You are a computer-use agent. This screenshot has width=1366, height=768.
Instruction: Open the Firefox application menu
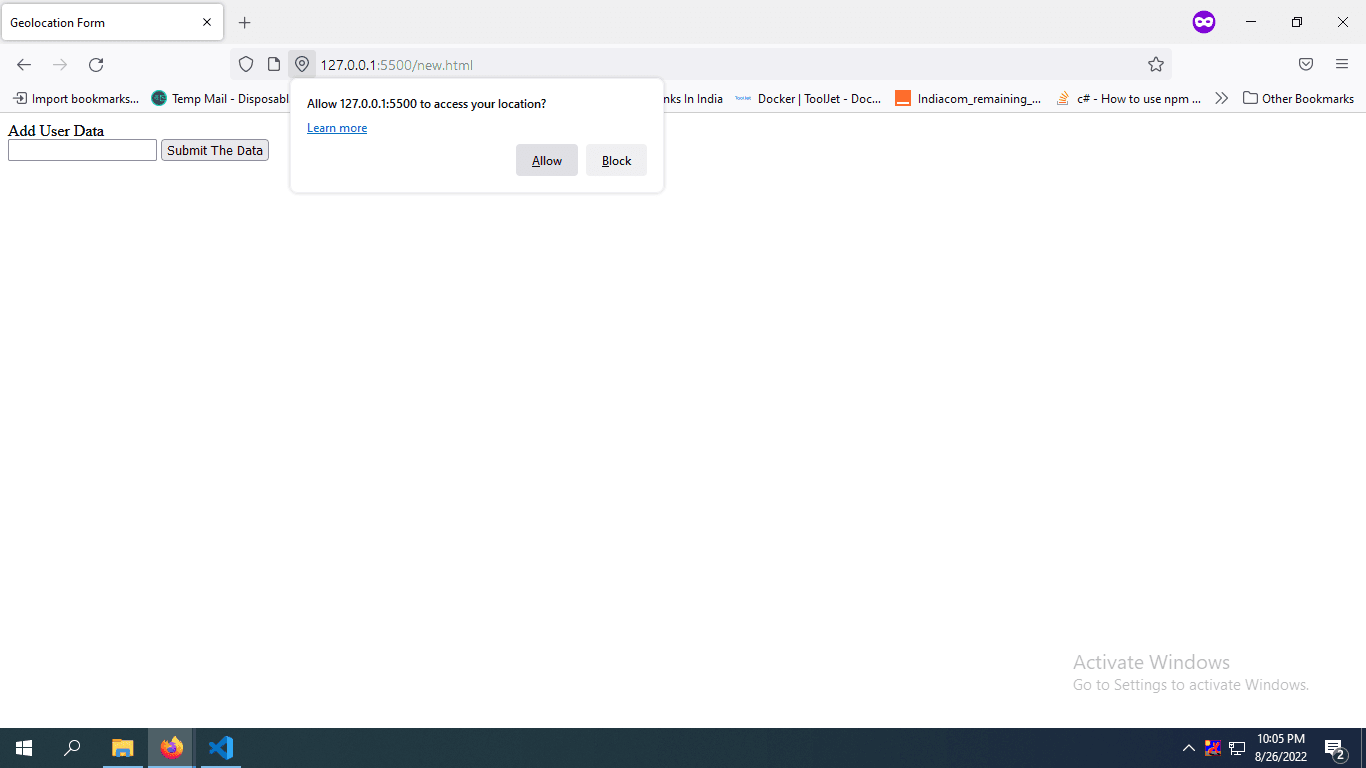pos(1342,65)
